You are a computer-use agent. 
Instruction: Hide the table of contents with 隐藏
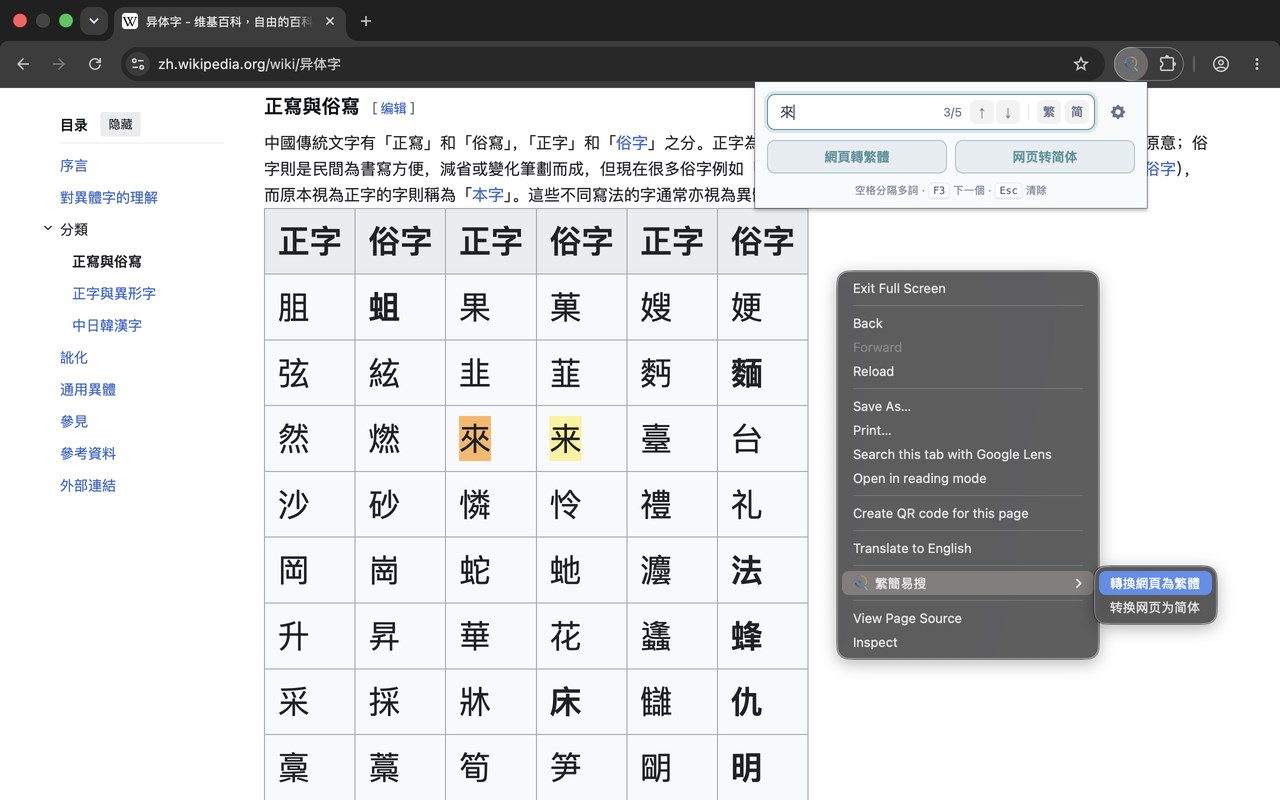coord(120,124)
